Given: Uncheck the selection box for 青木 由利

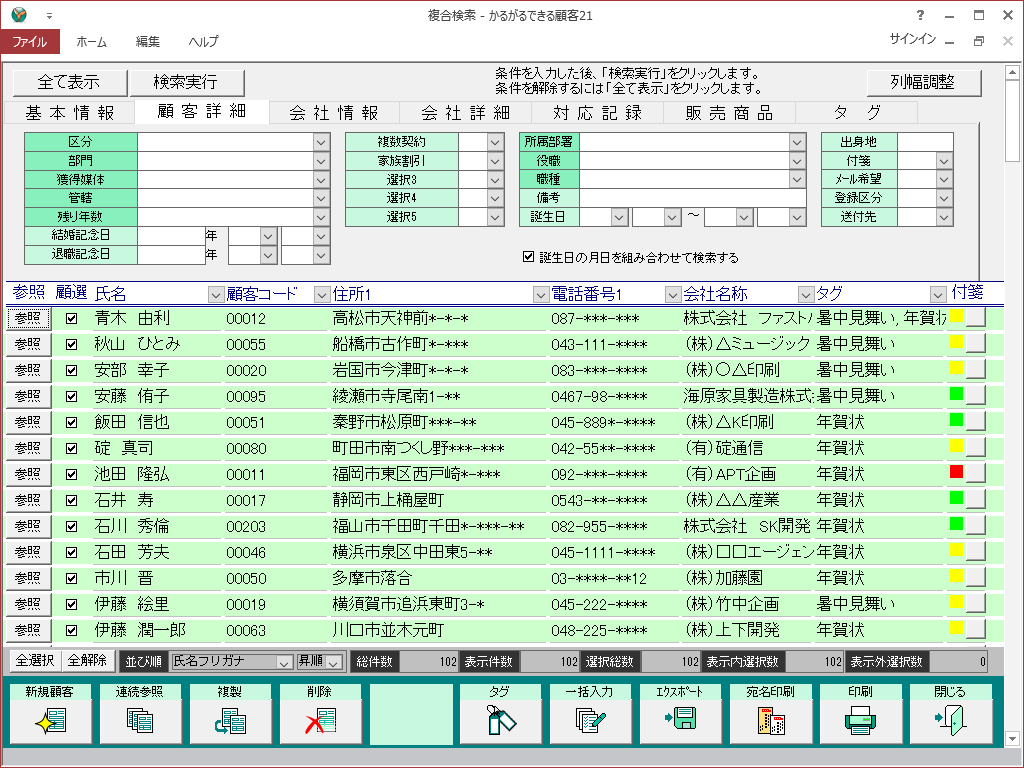Looking at the screenshot, I should tap(71, 318).
